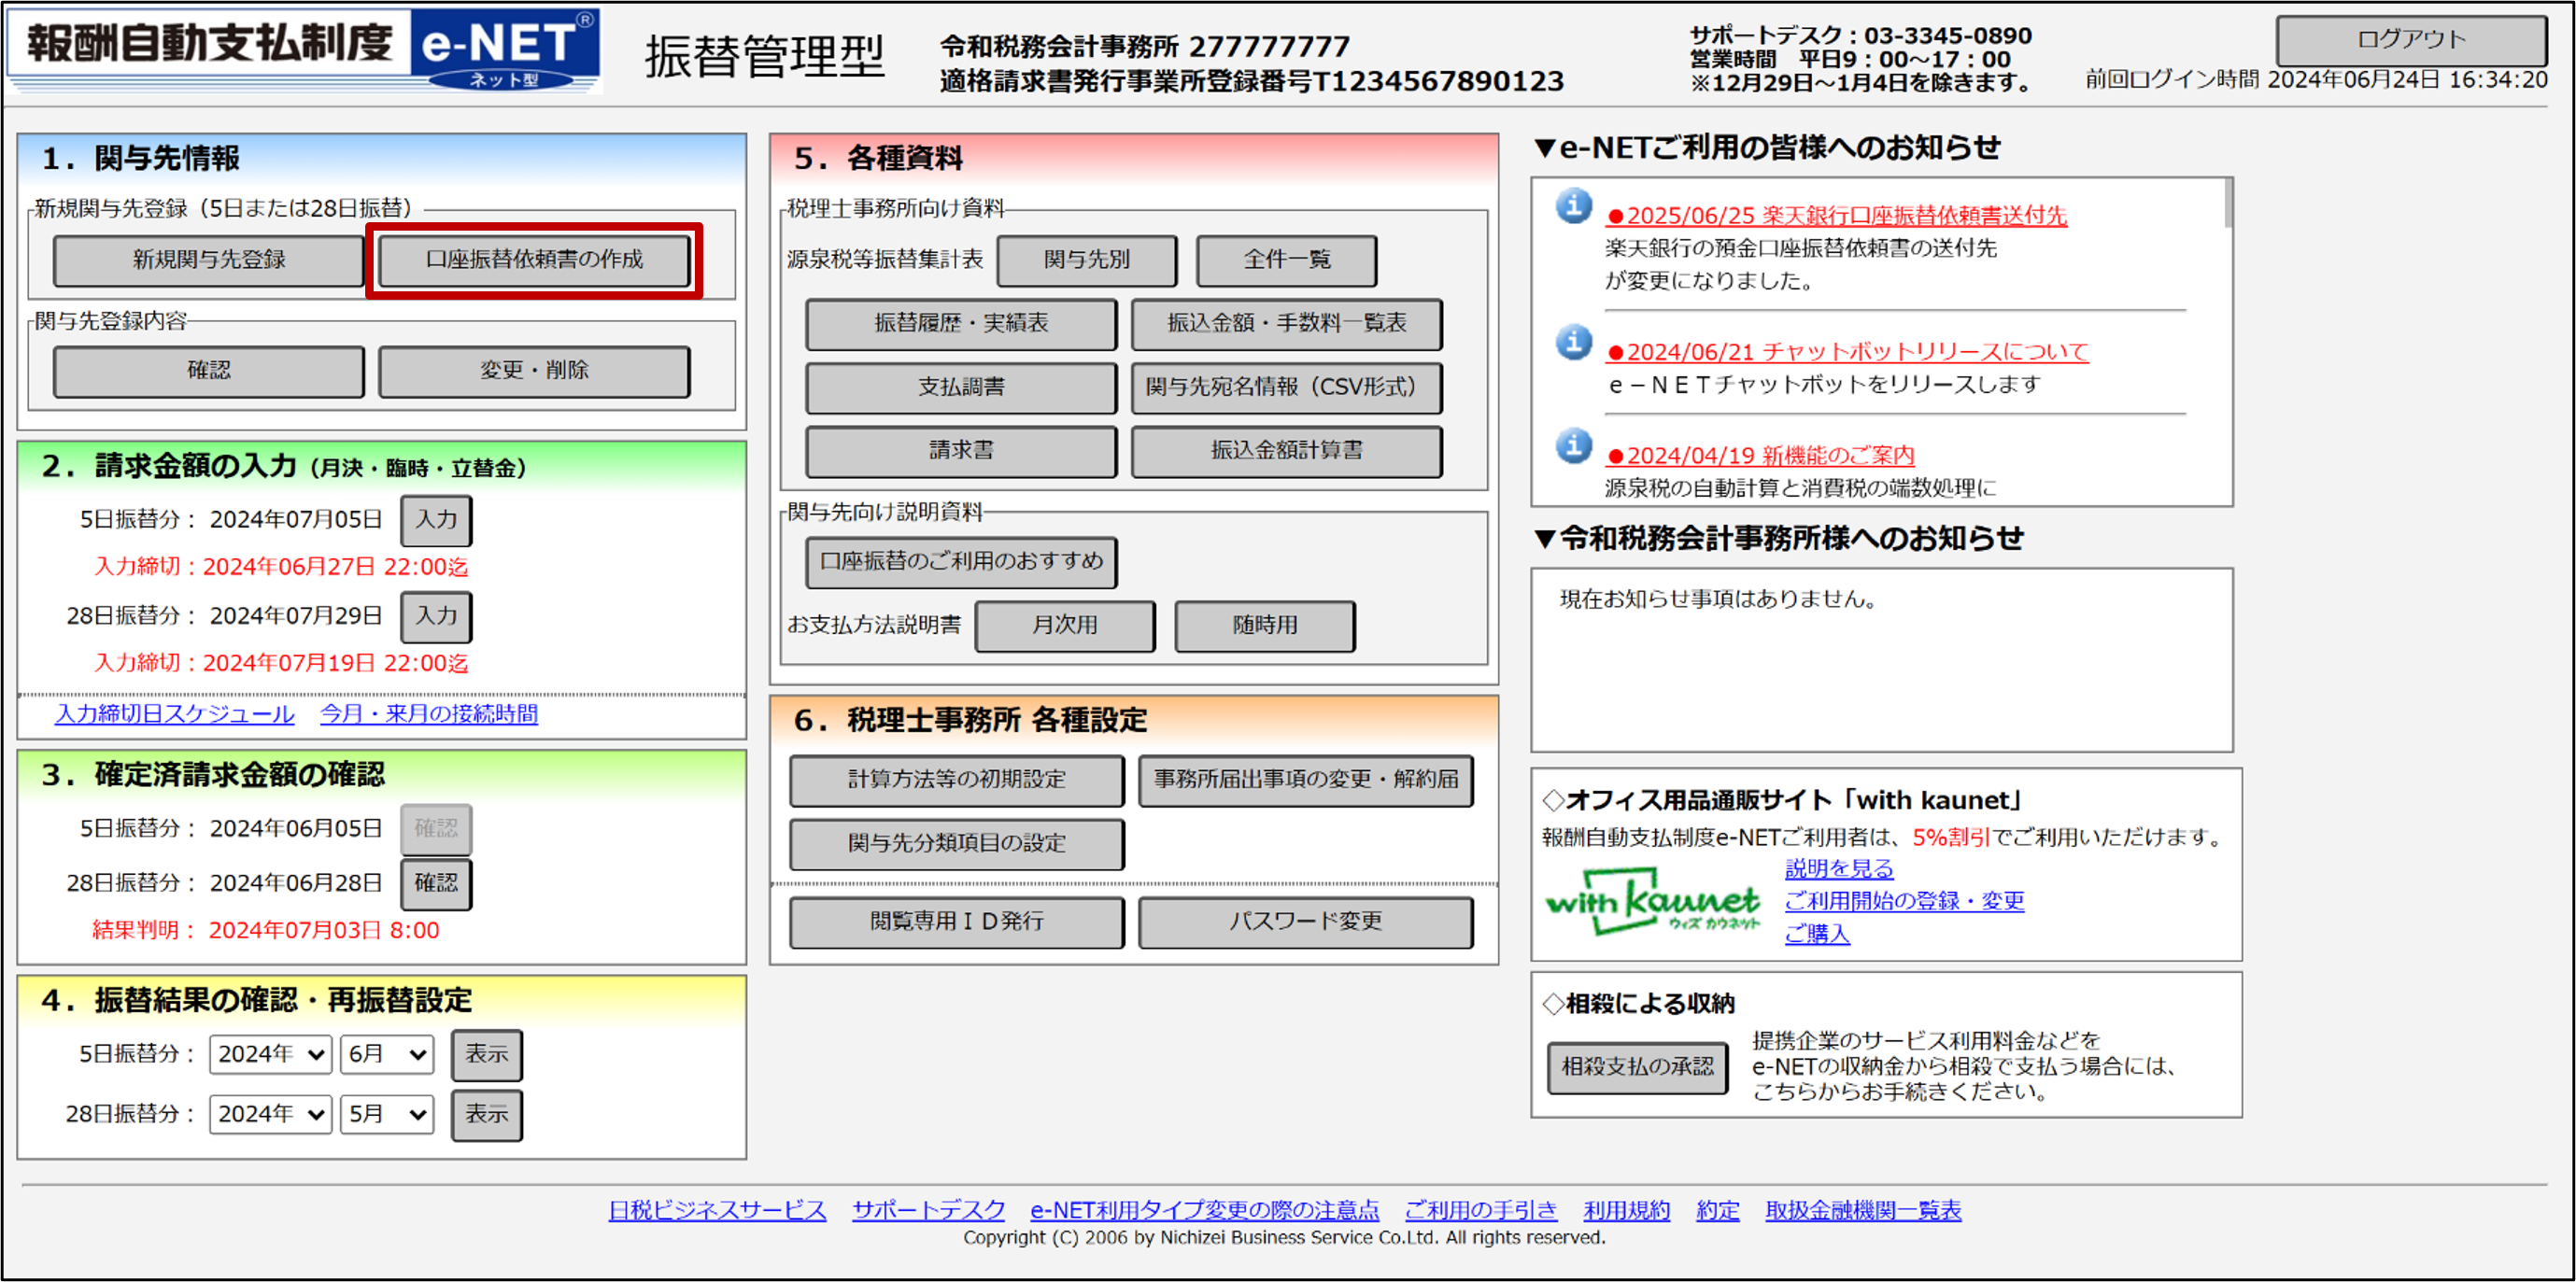Open 振替履歴・実績表 report

(960, 324)
